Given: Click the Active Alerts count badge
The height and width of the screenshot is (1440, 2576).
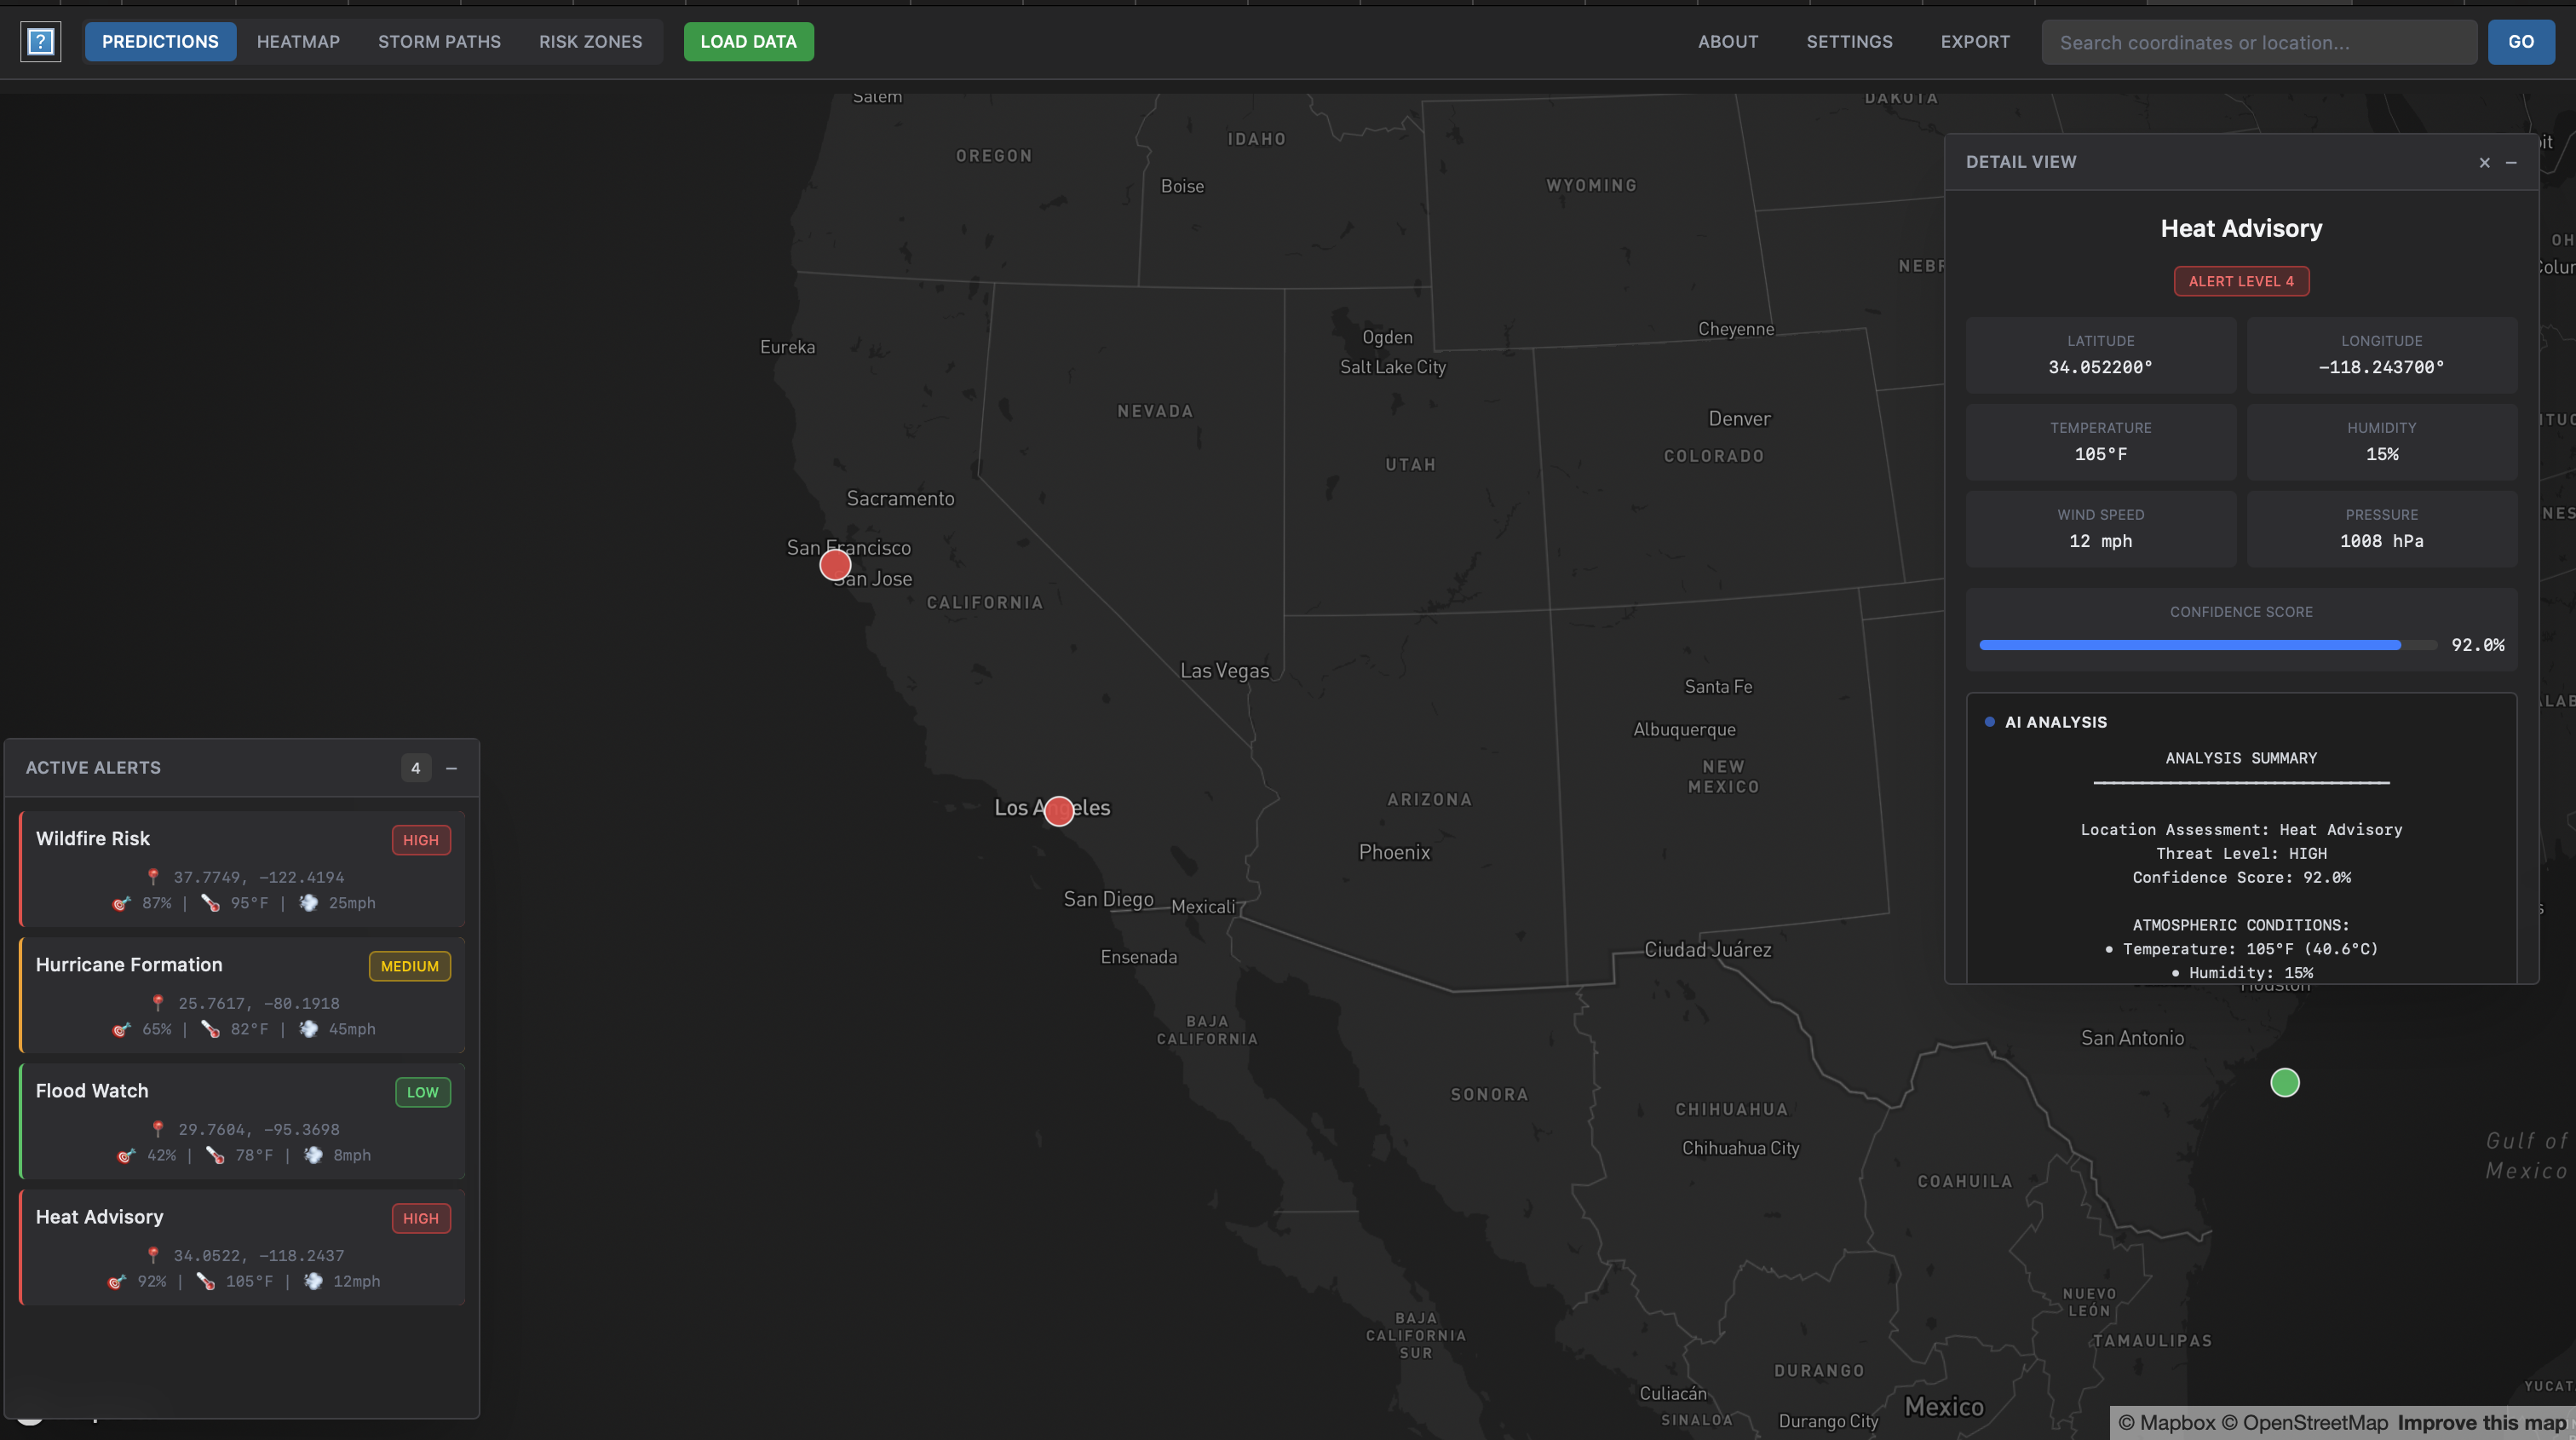Looking at the screenshot, I should (415, 768).
